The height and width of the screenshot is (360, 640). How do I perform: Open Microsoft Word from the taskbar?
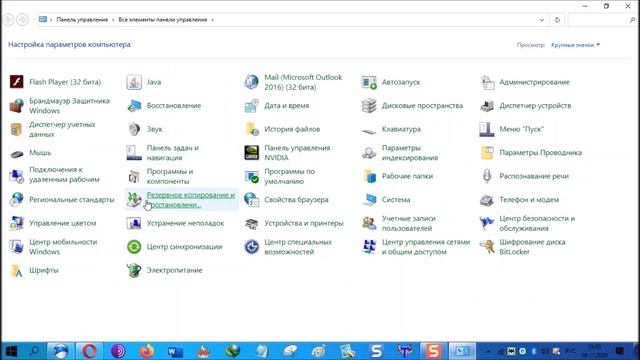175,351
